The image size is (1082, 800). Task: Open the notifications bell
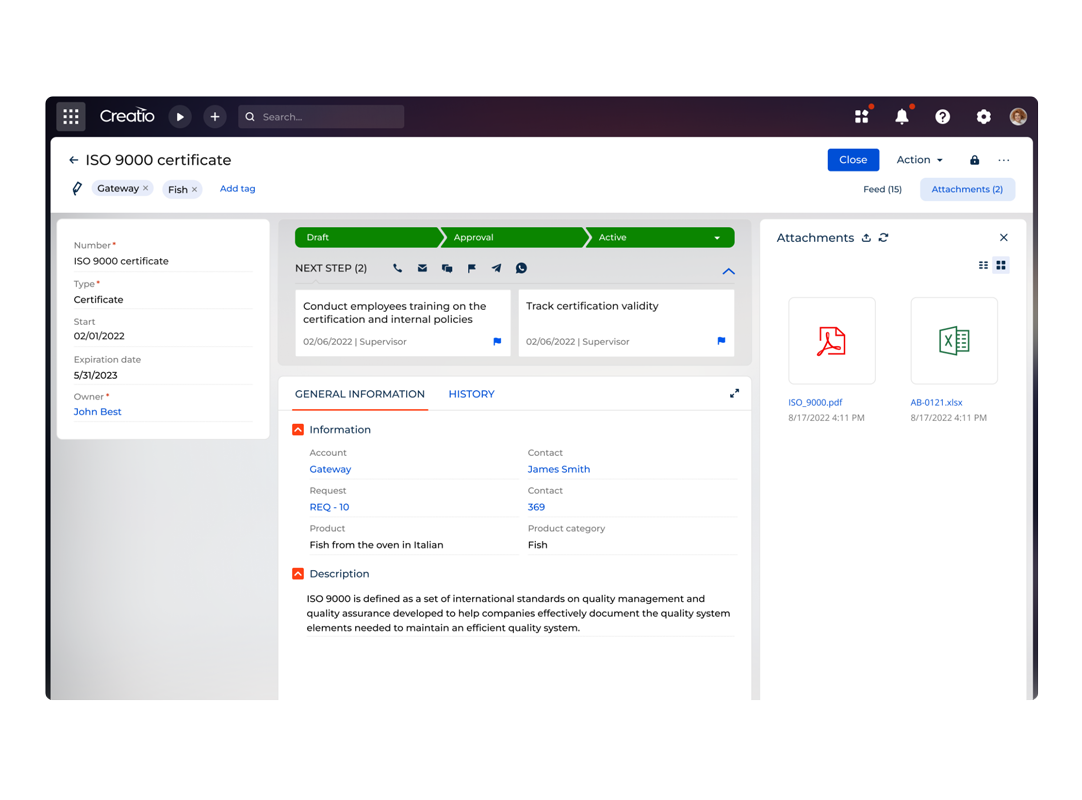(x=902, y=117)
